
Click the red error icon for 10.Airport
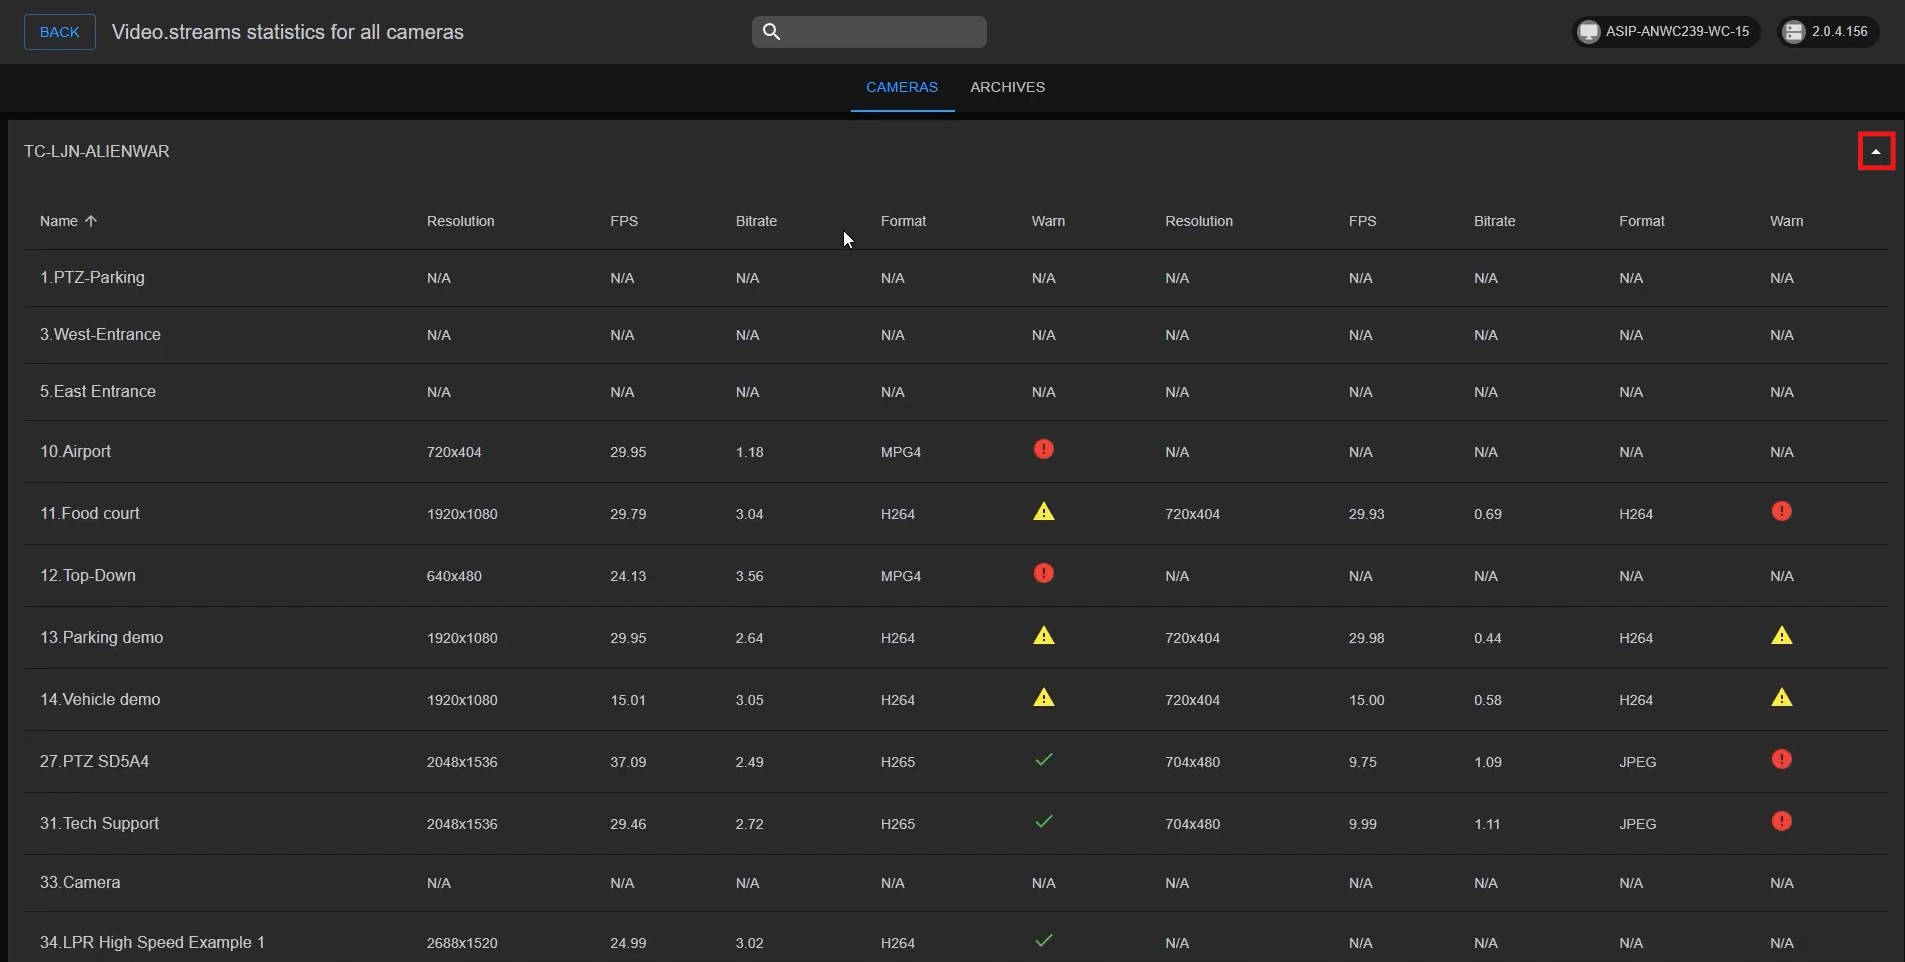pyautogui.click(x=1043, y=450)
